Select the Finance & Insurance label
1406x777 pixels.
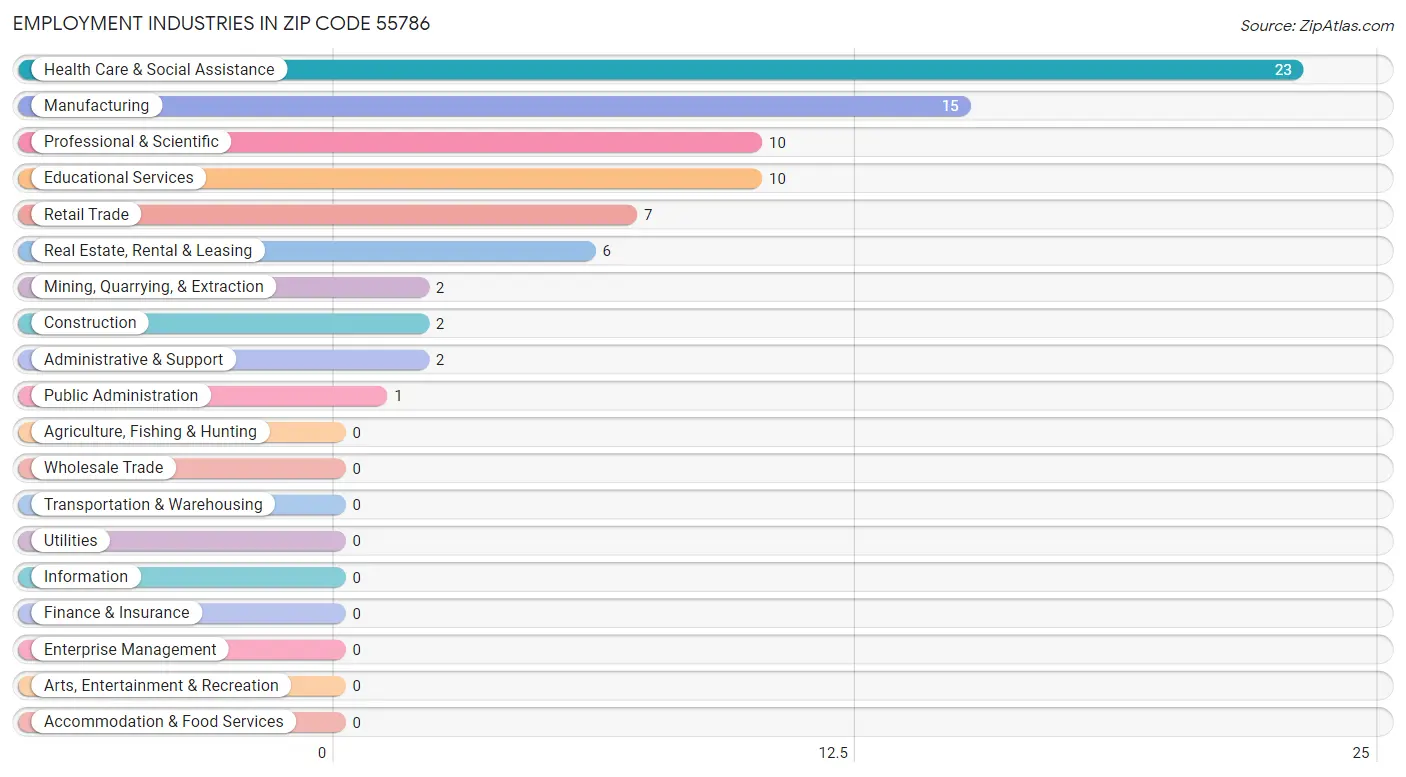(116, 612)
